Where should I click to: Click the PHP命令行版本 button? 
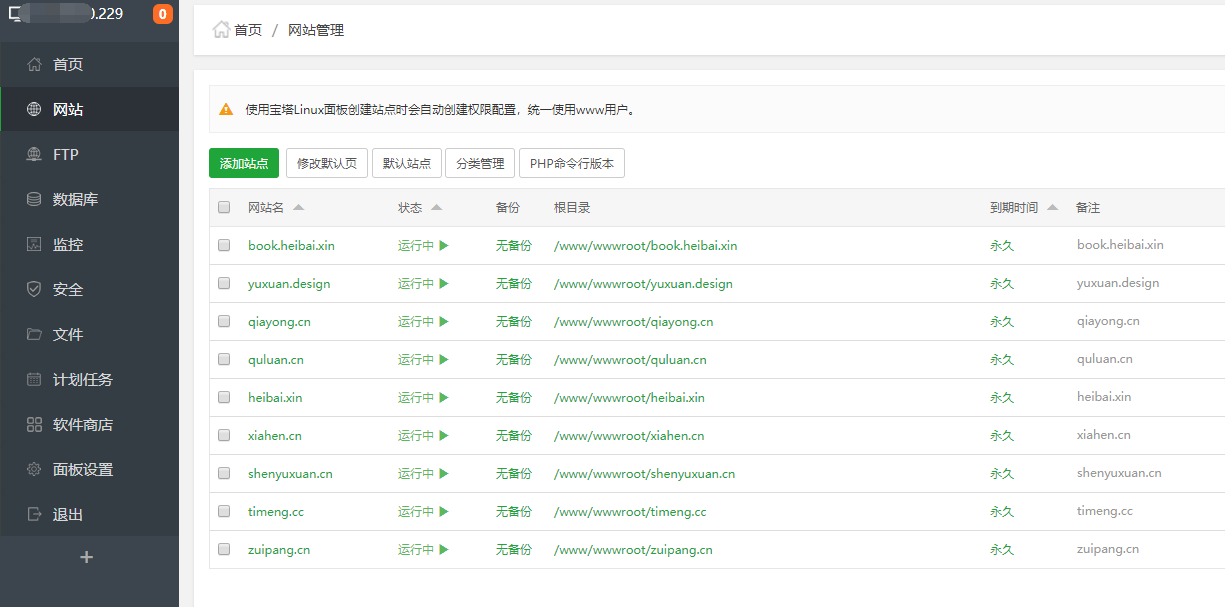click(572, 163)
